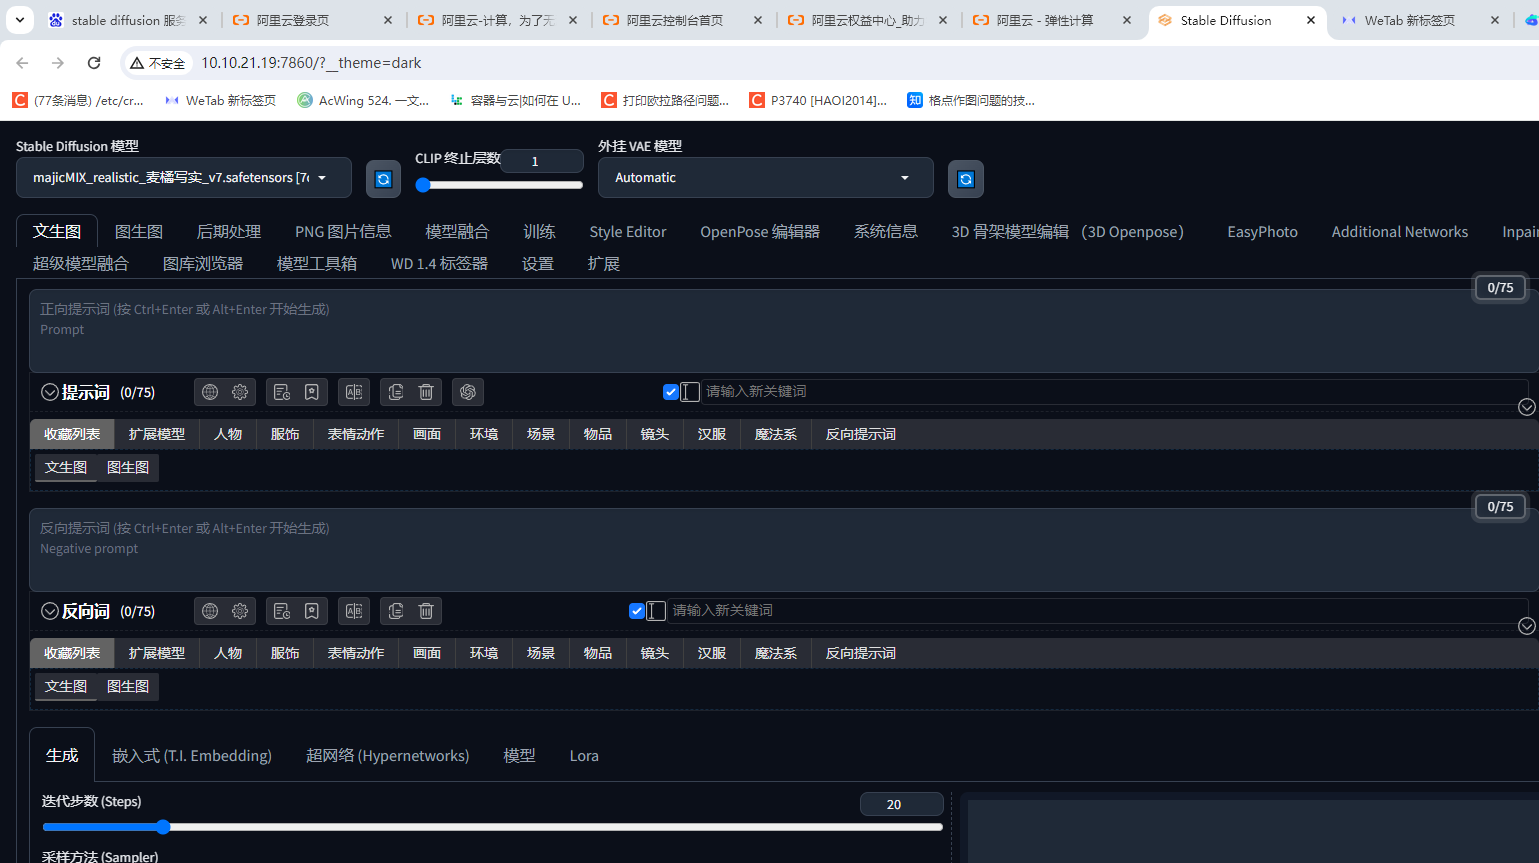1539x863 pixels.
Task: Open the 扩展 tab
Action: tap(604, 263)
